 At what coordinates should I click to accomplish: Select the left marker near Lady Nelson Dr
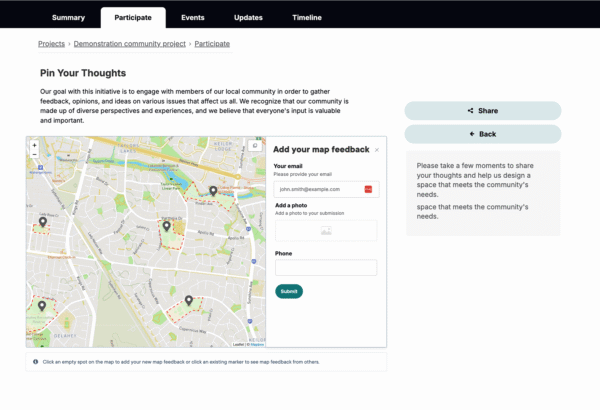click(42, 221)
